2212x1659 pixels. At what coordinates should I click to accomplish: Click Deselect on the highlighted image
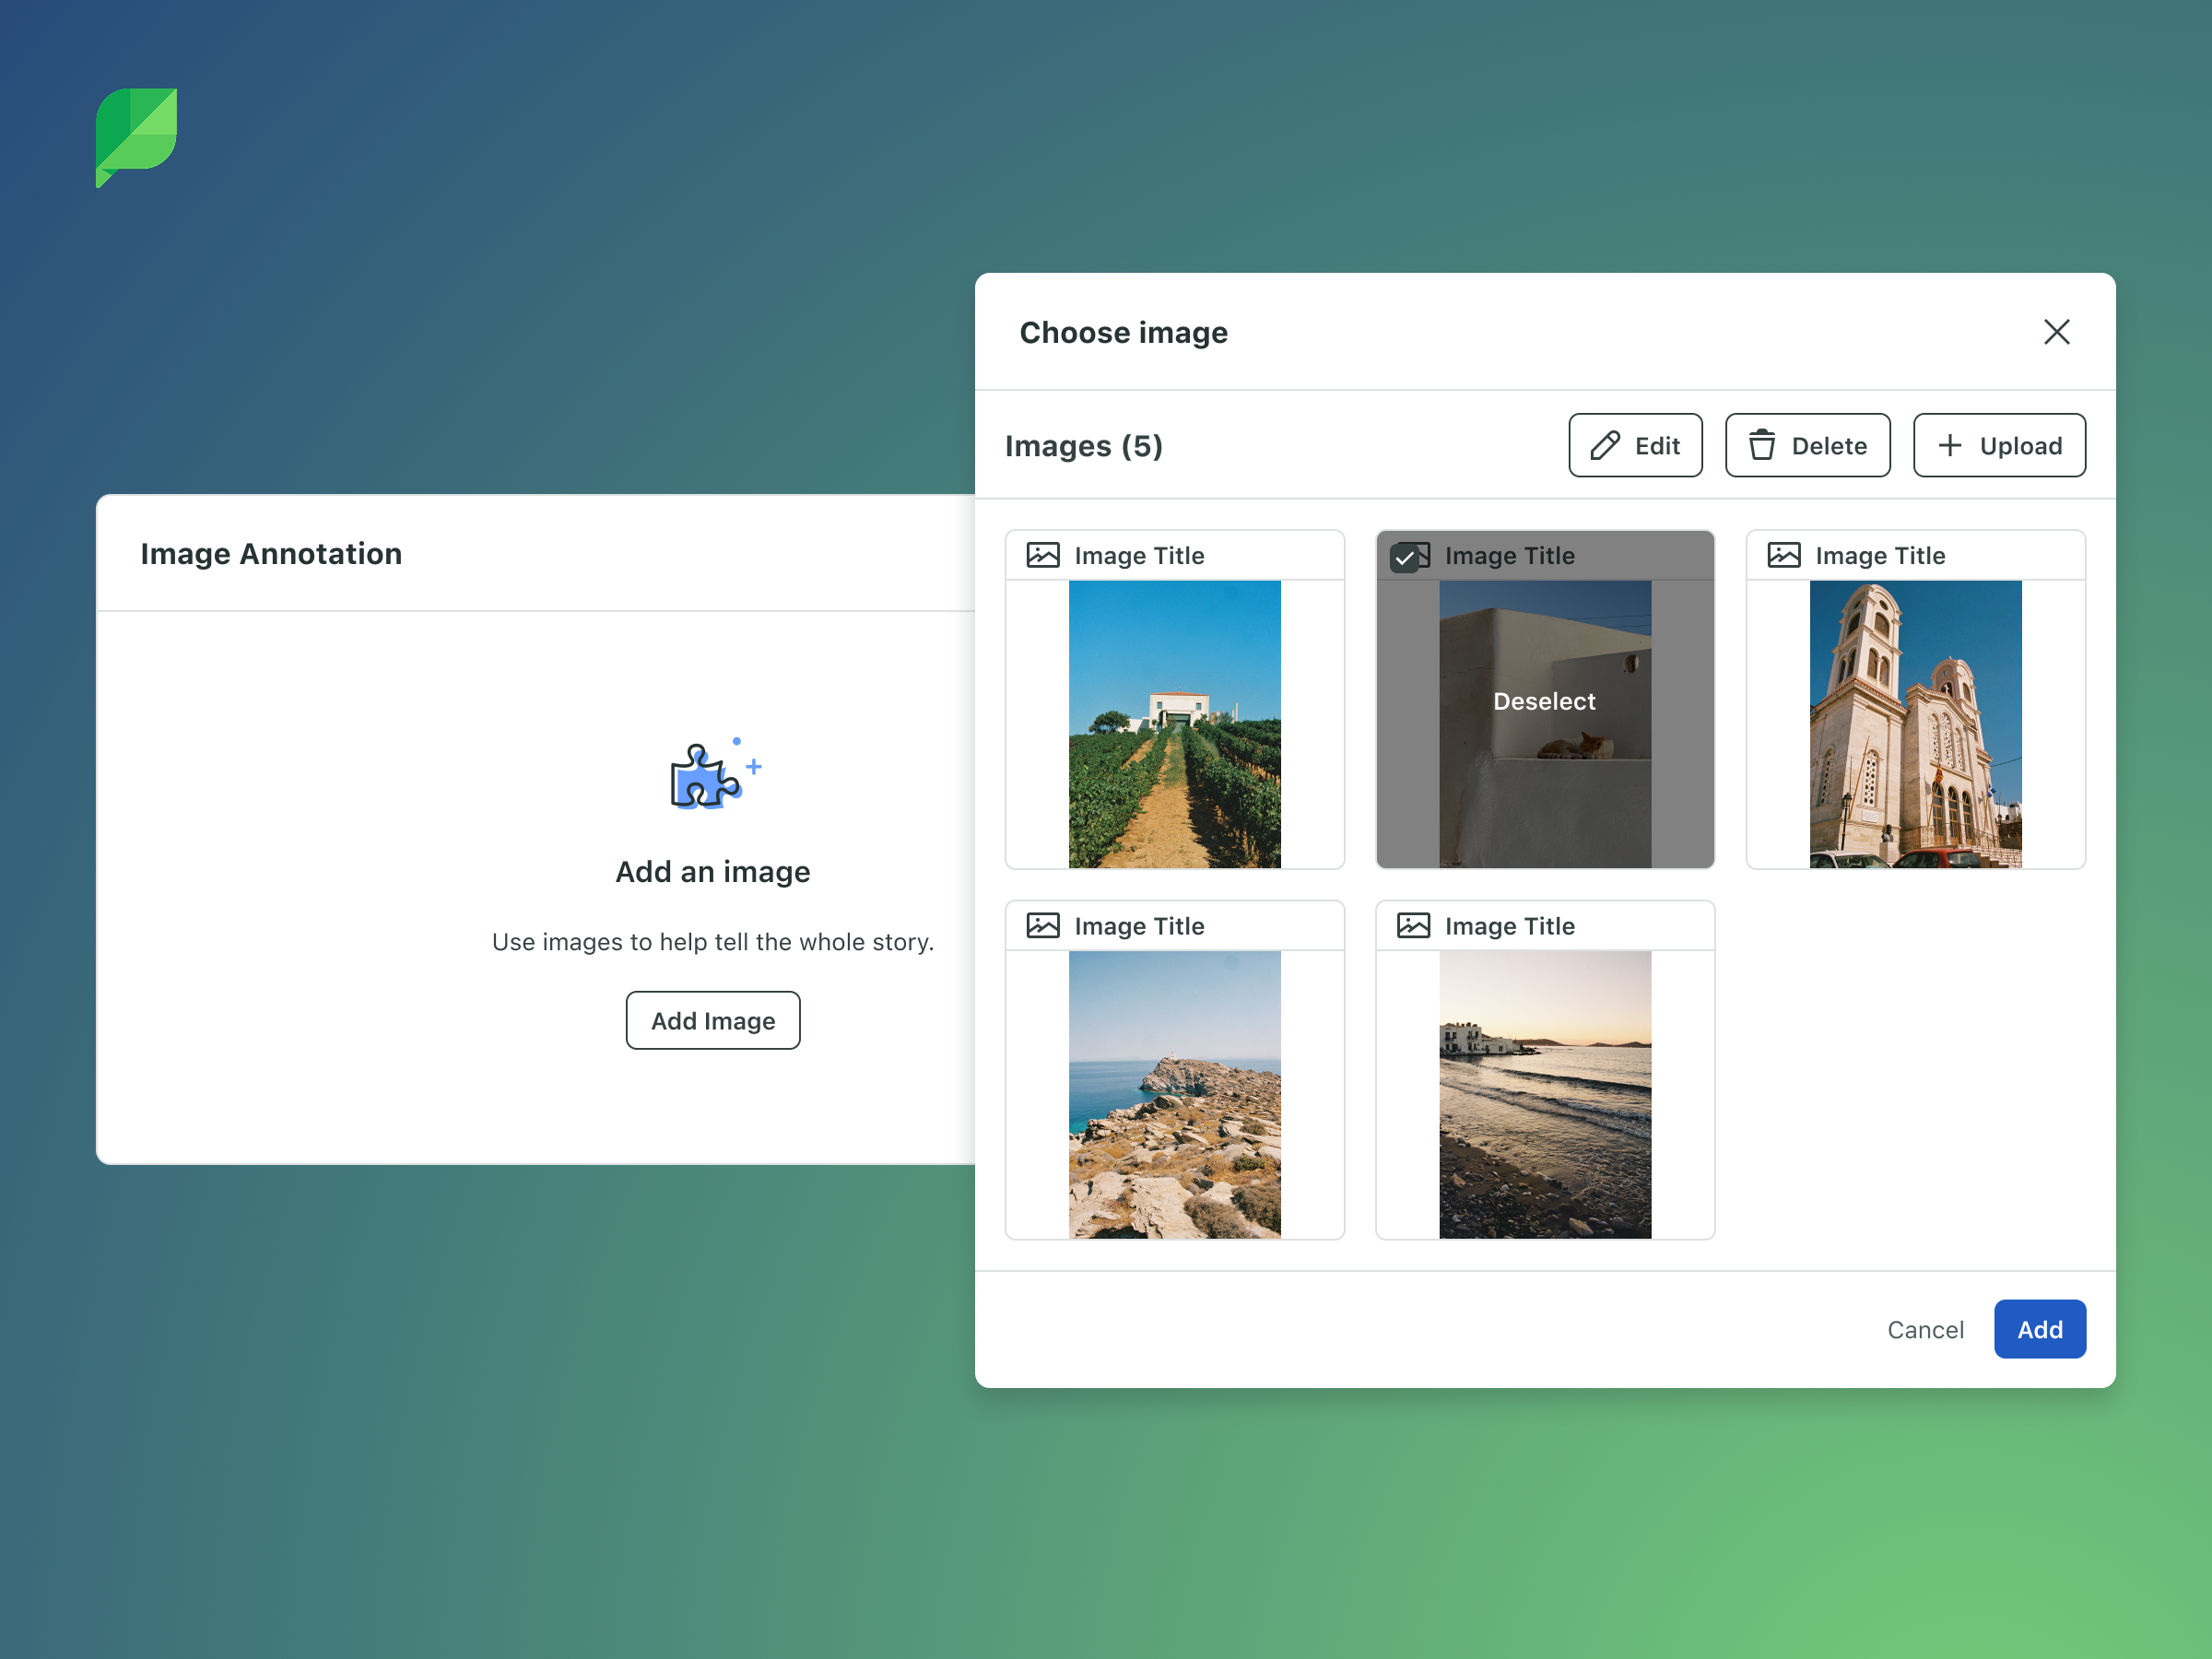click(1544, 702)
